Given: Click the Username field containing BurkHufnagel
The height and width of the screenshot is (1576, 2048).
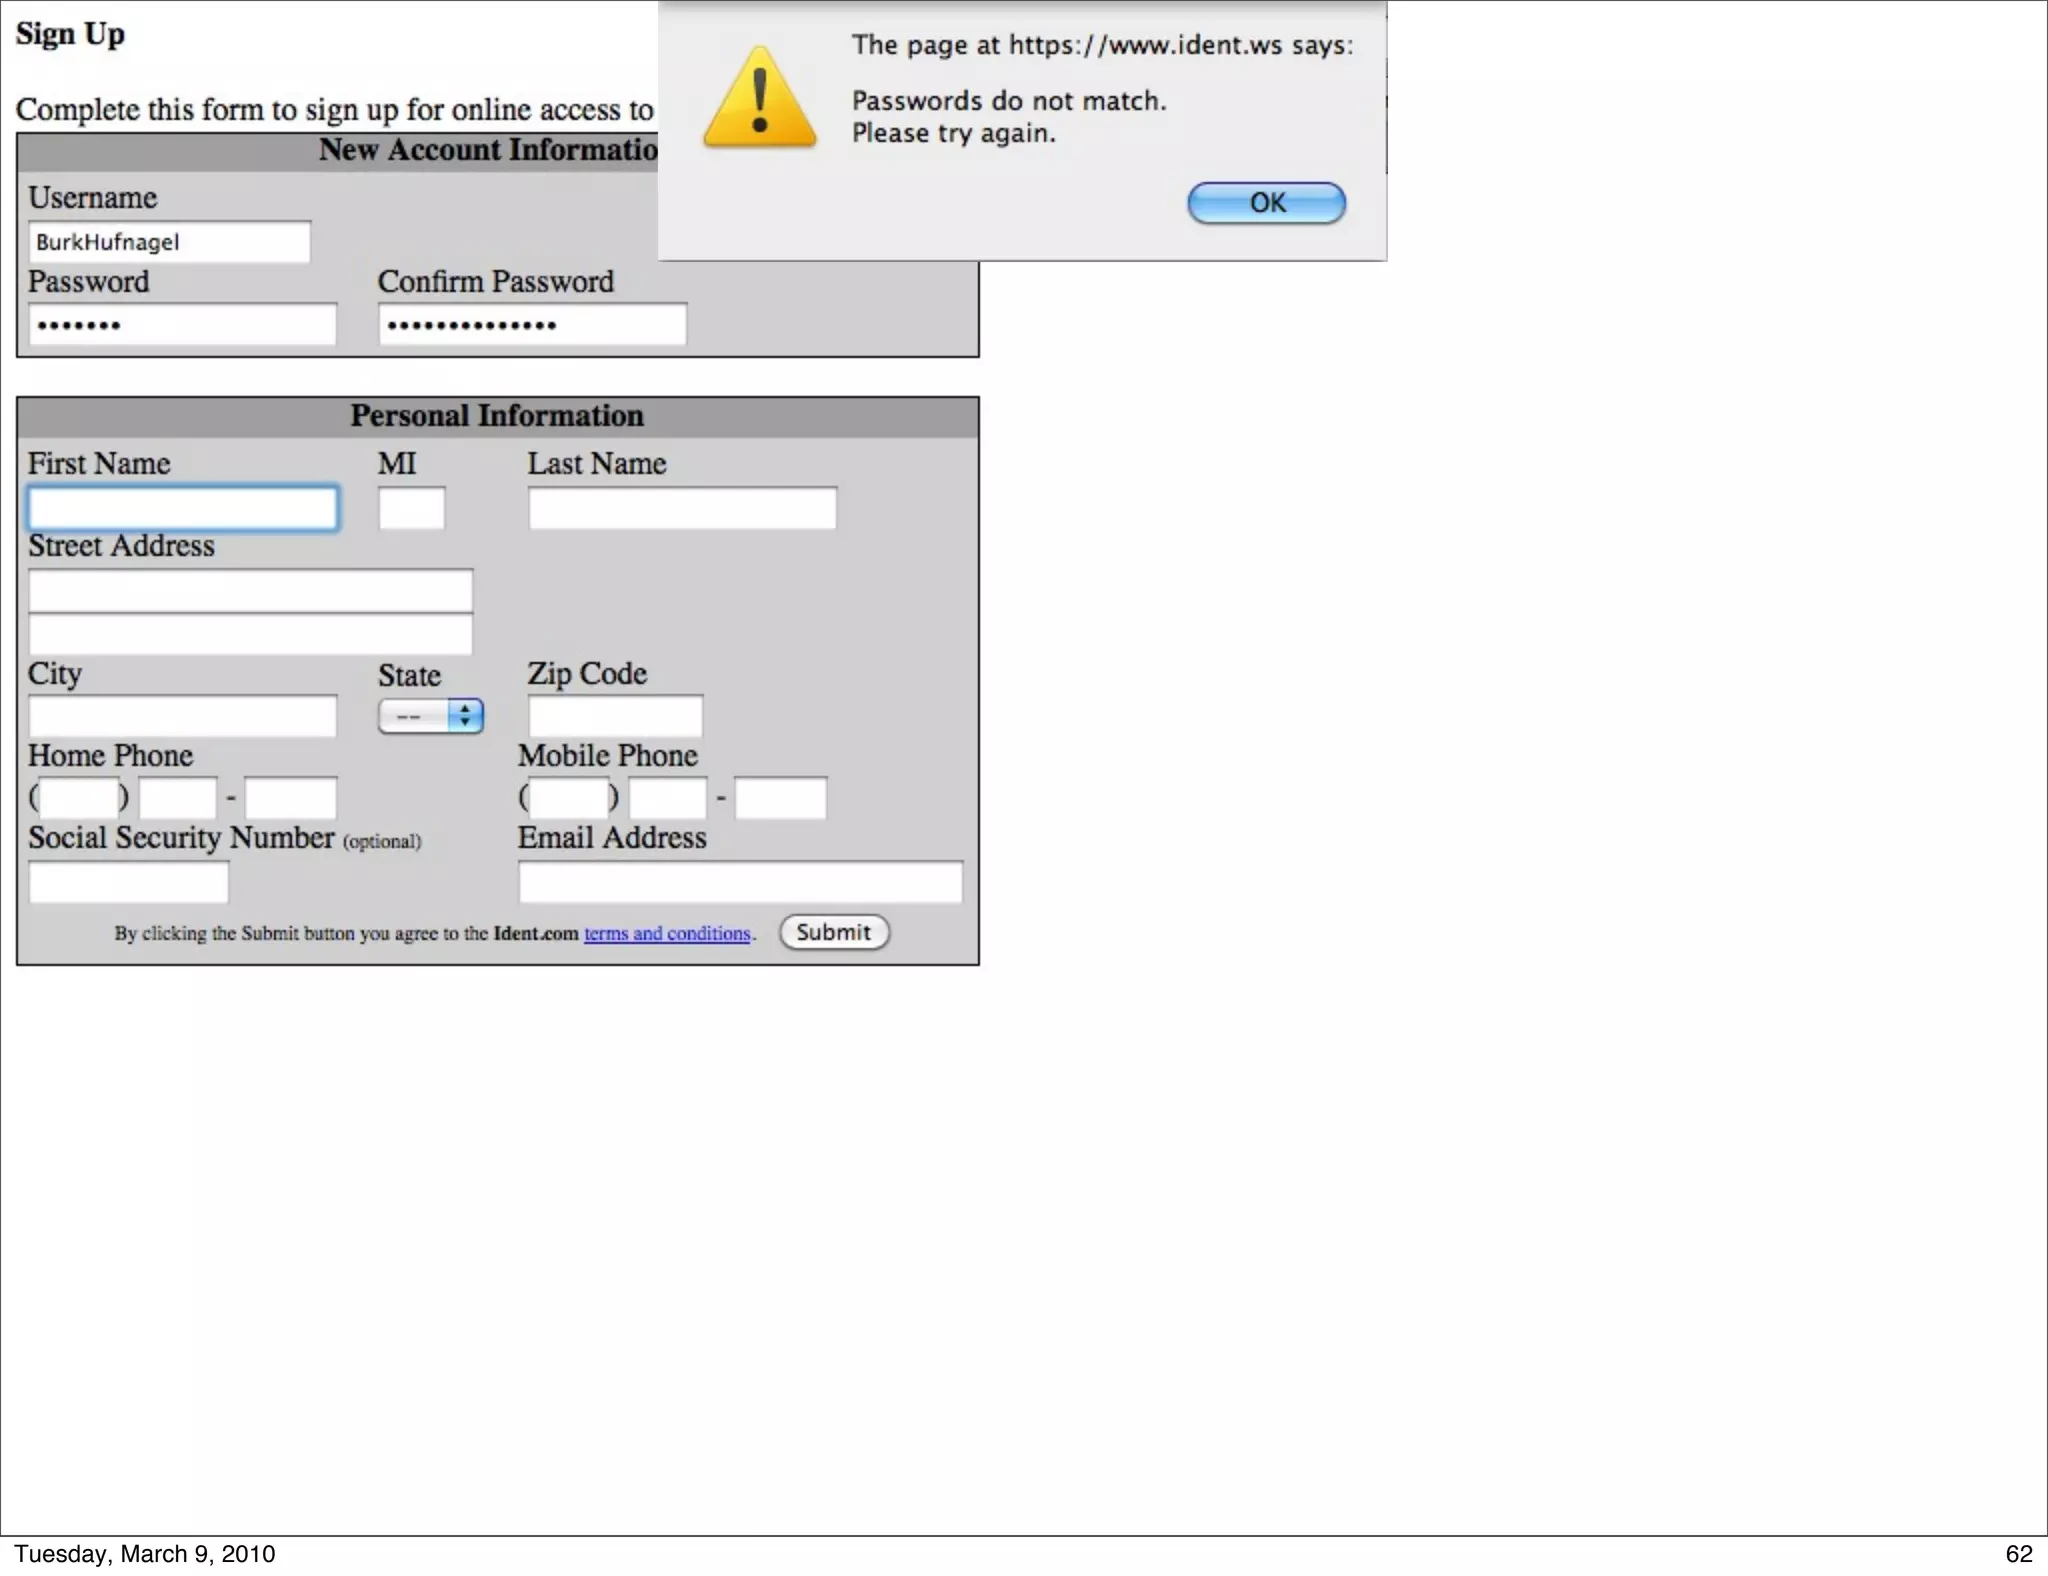Looking at the screenshot, I should click(x=169, y=242).
